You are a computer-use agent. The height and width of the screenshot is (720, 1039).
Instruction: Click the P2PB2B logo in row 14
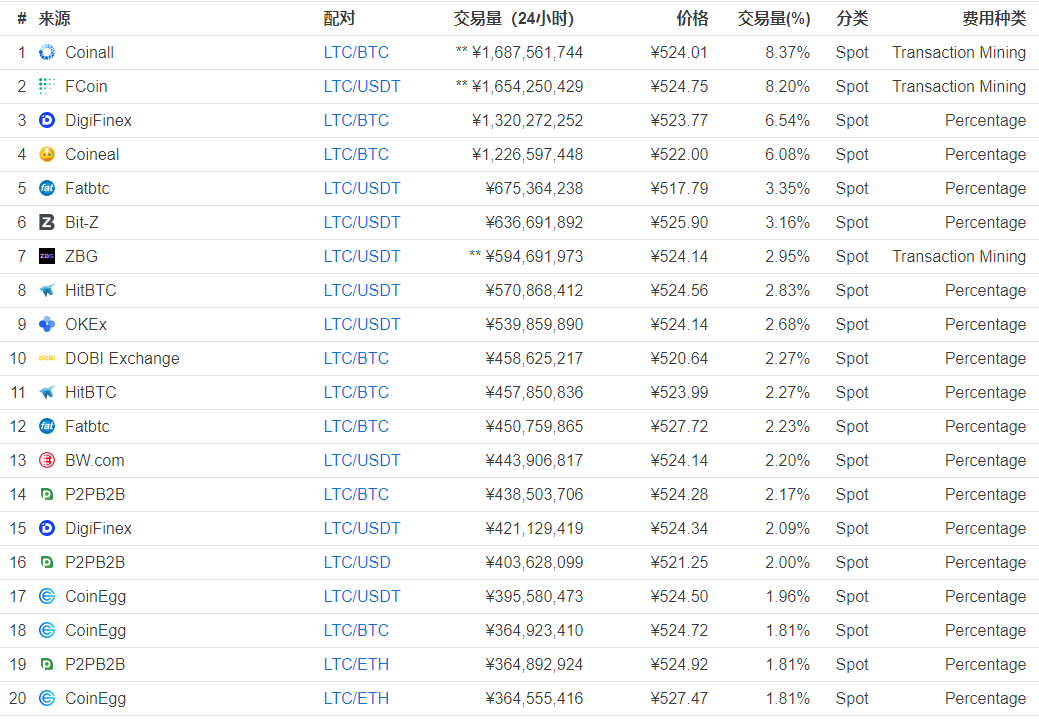point(46,494)
